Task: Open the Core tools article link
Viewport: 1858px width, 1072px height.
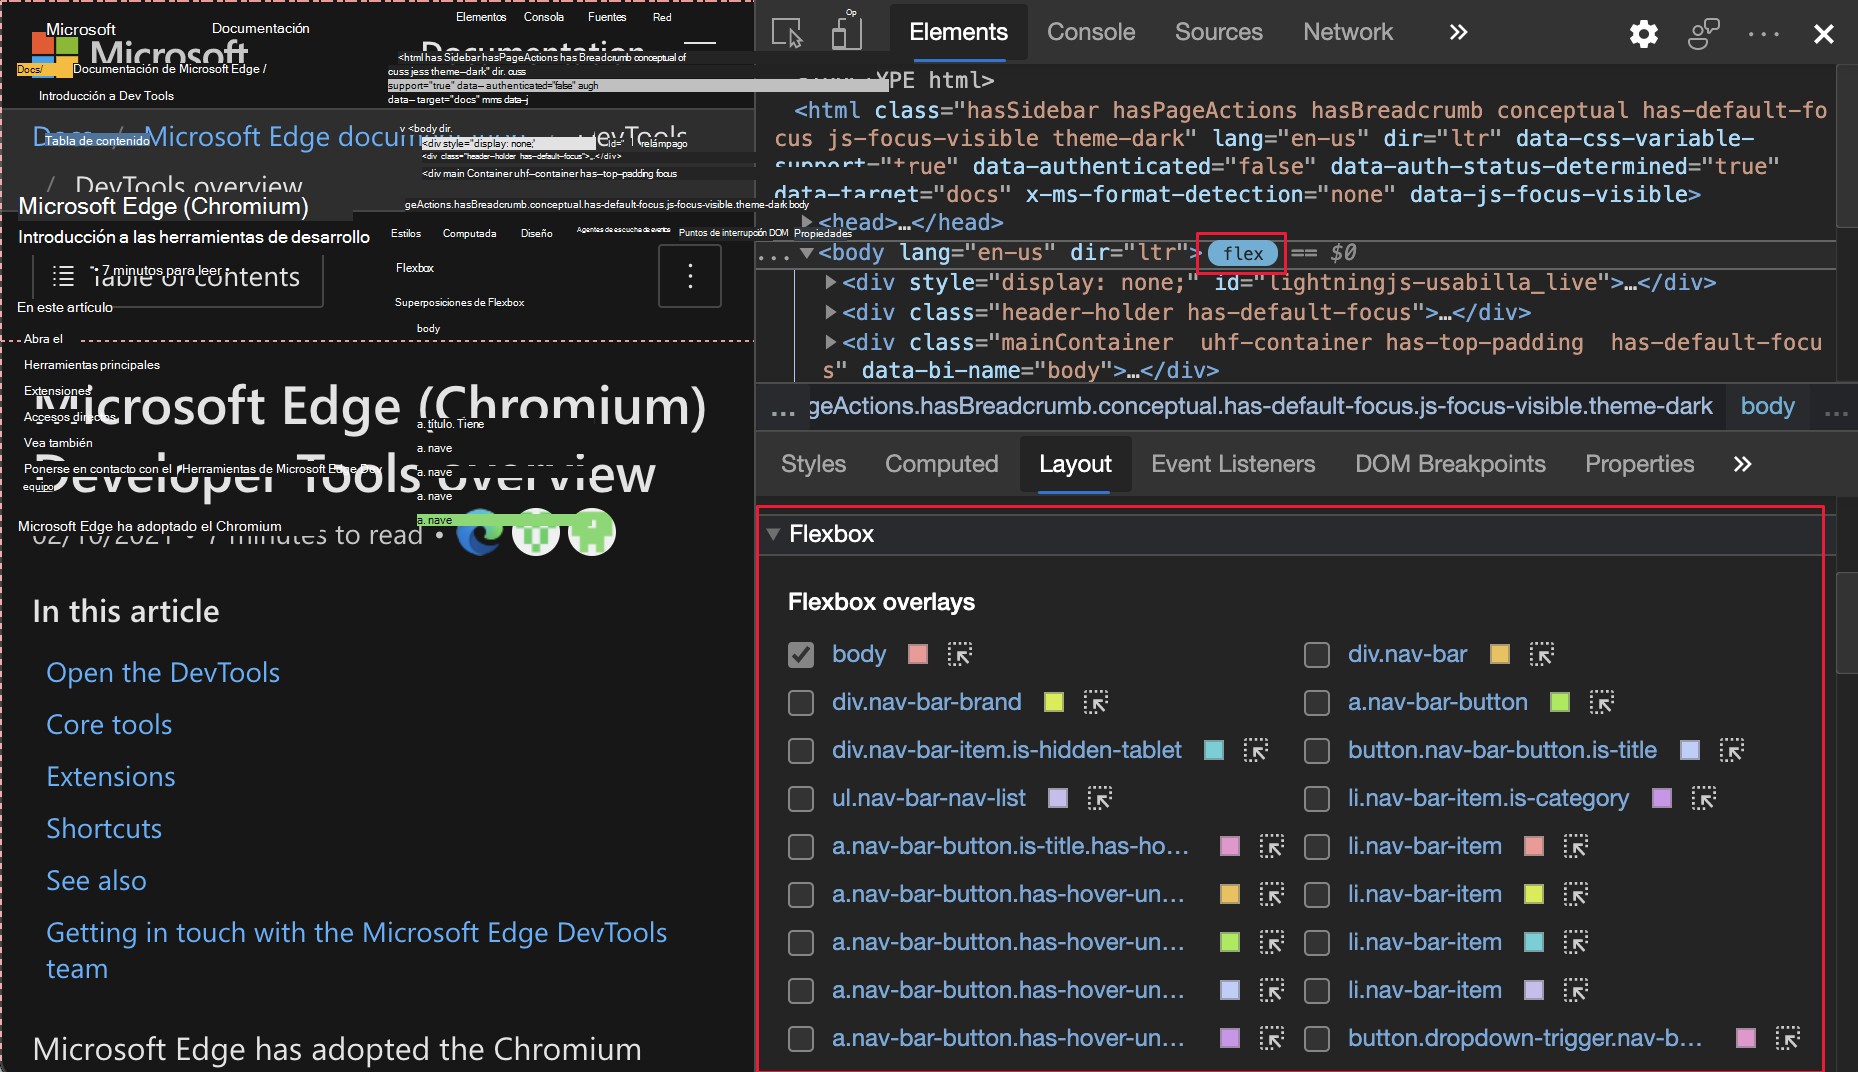Action: pos(109,724)
